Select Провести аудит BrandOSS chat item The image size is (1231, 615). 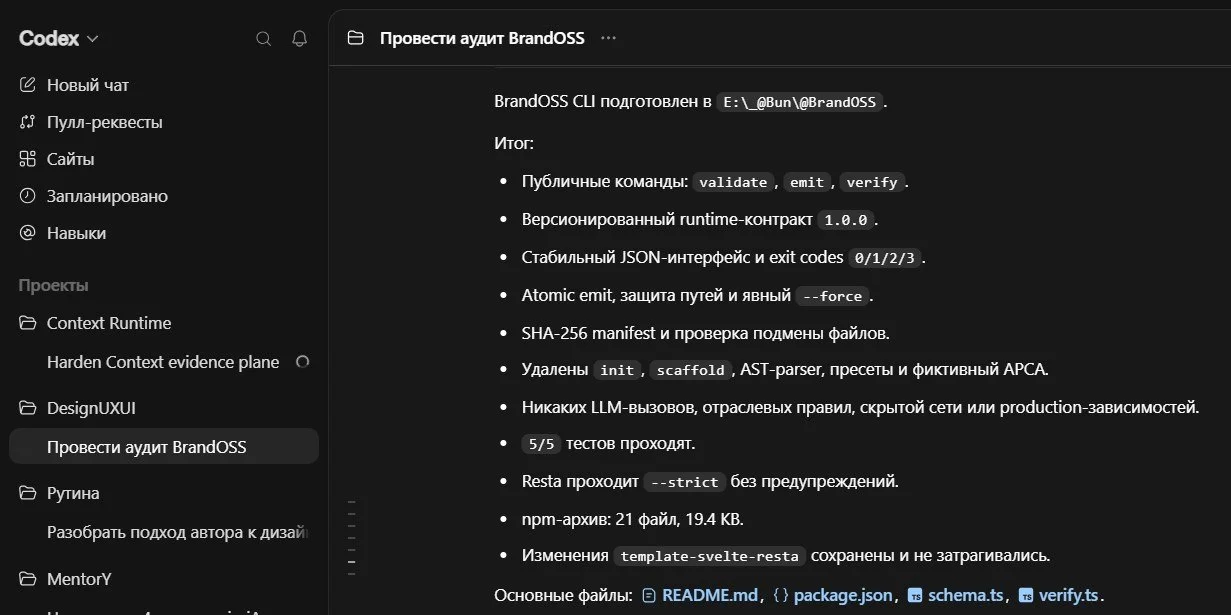[x=164, y=447]
